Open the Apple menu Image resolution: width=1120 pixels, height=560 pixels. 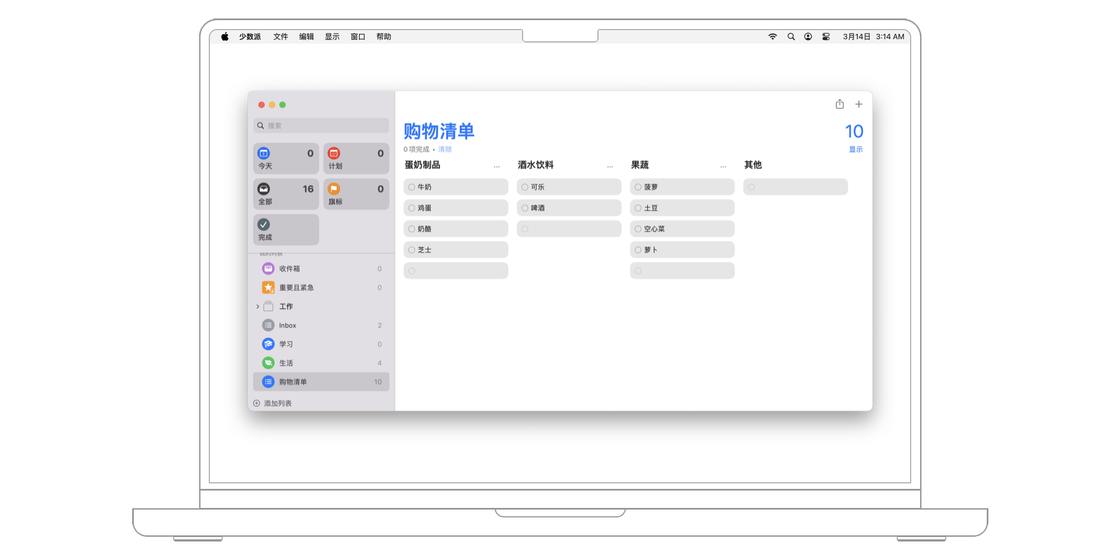click(224, 36)
